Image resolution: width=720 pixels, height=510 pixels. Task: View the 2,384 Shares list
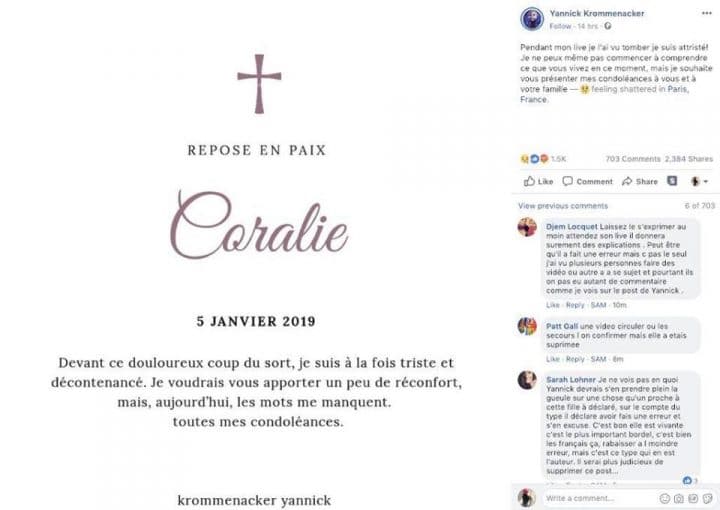(x=688, y=159)
